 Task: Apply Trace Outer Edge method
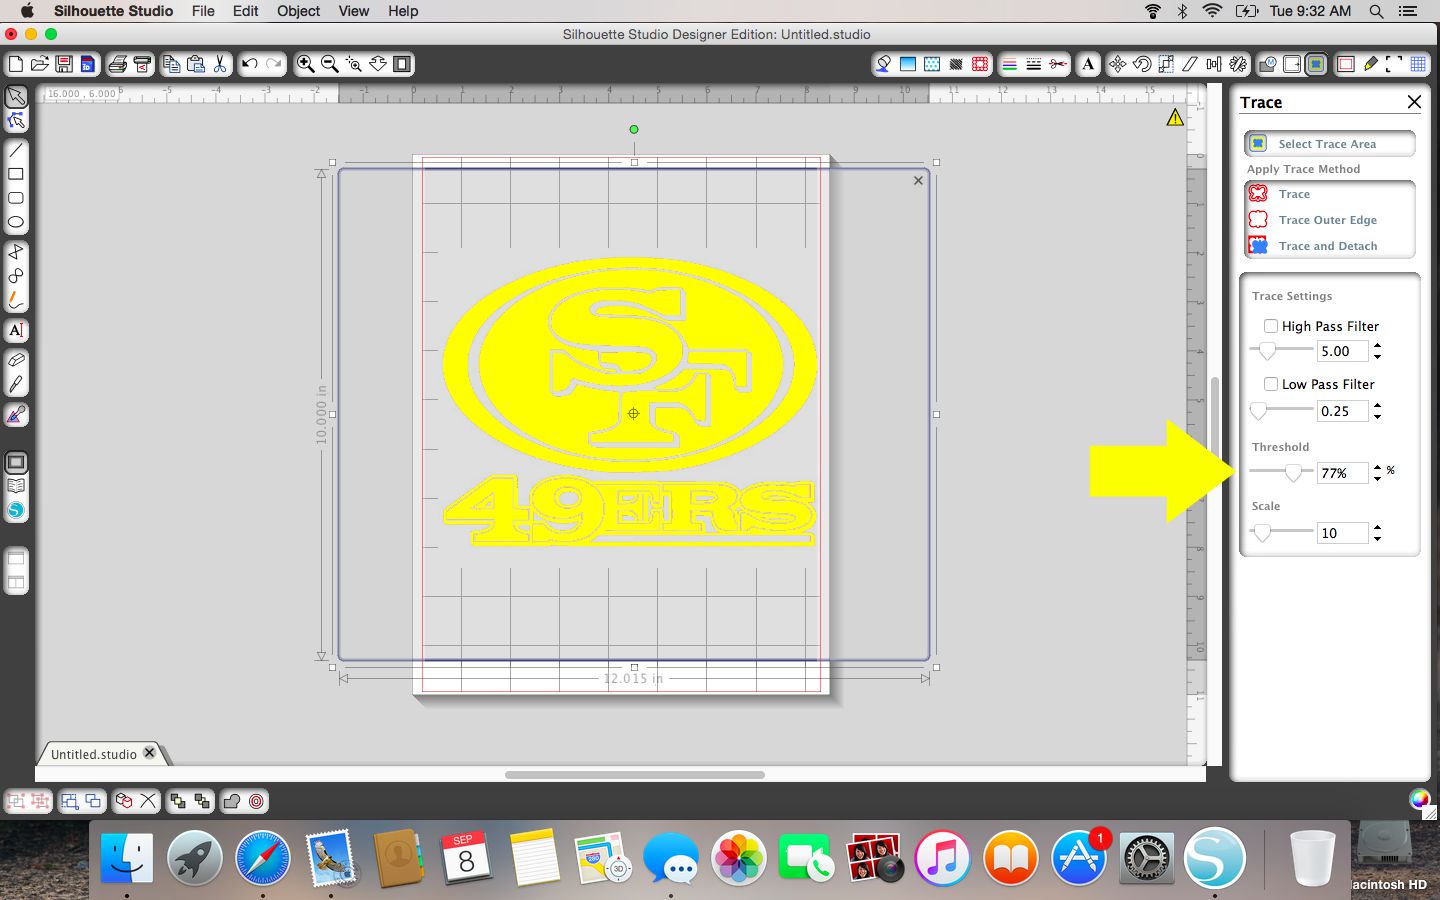tap(1330, 220)
